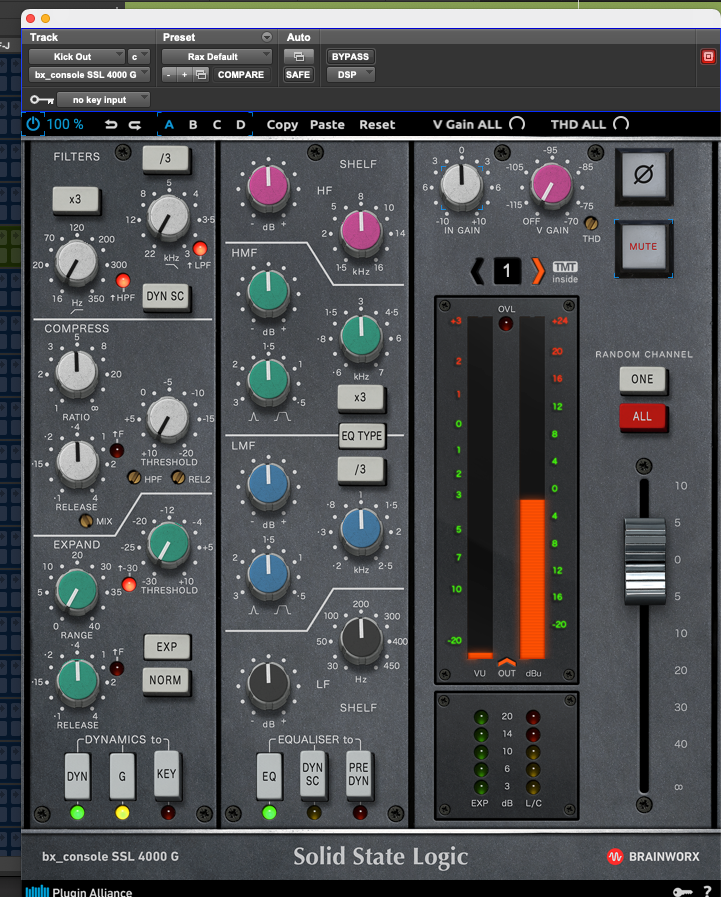
Task: Click the MIX screw trim
Action: click(86, 521)
